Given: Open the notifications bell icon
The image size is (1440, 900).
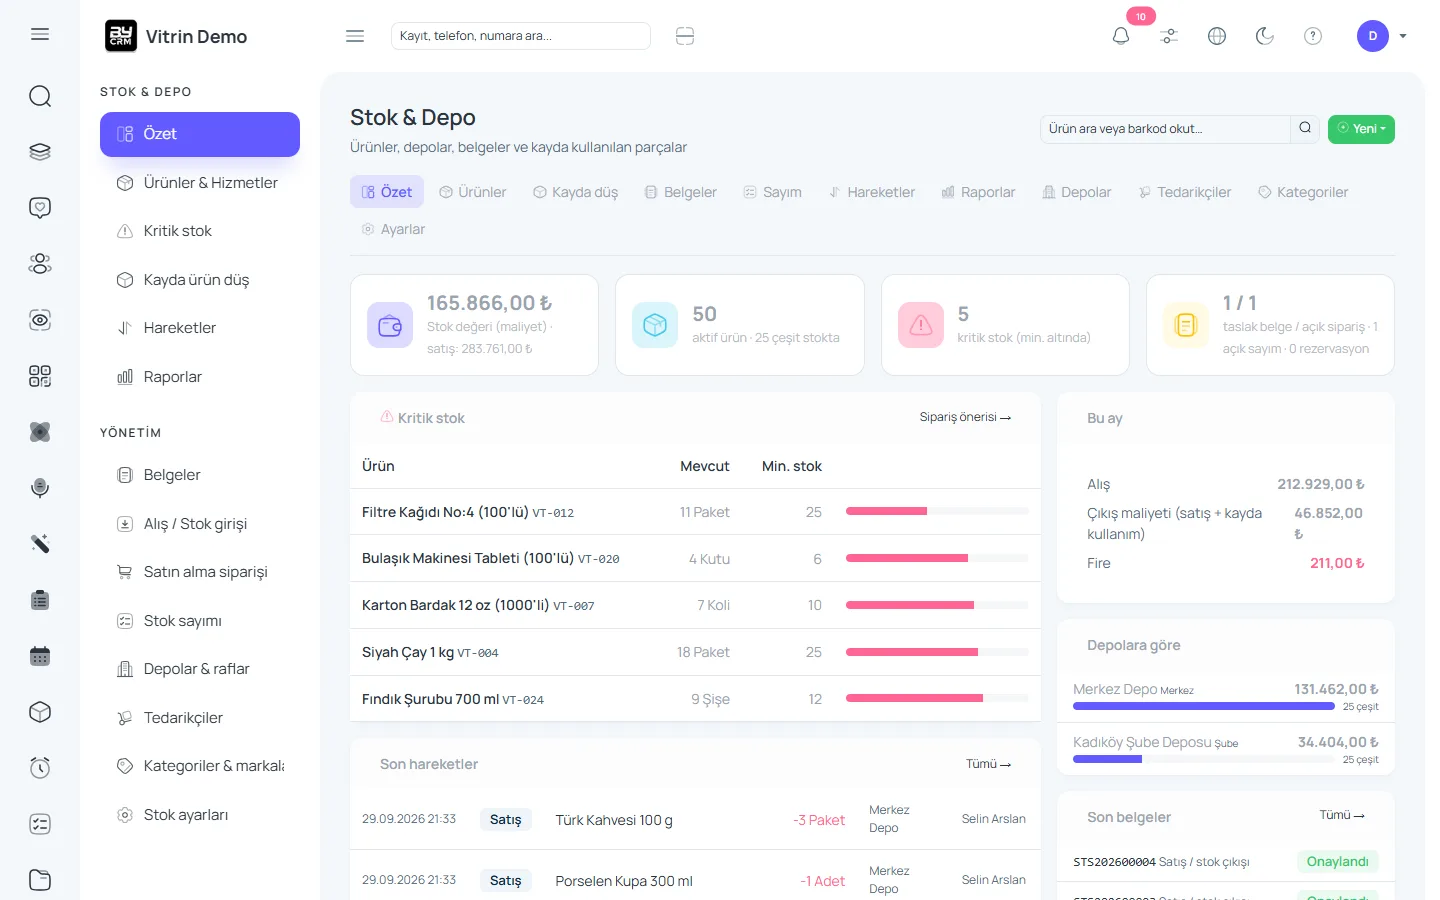Looking at the screenshot, I should tap(1121, 36).
